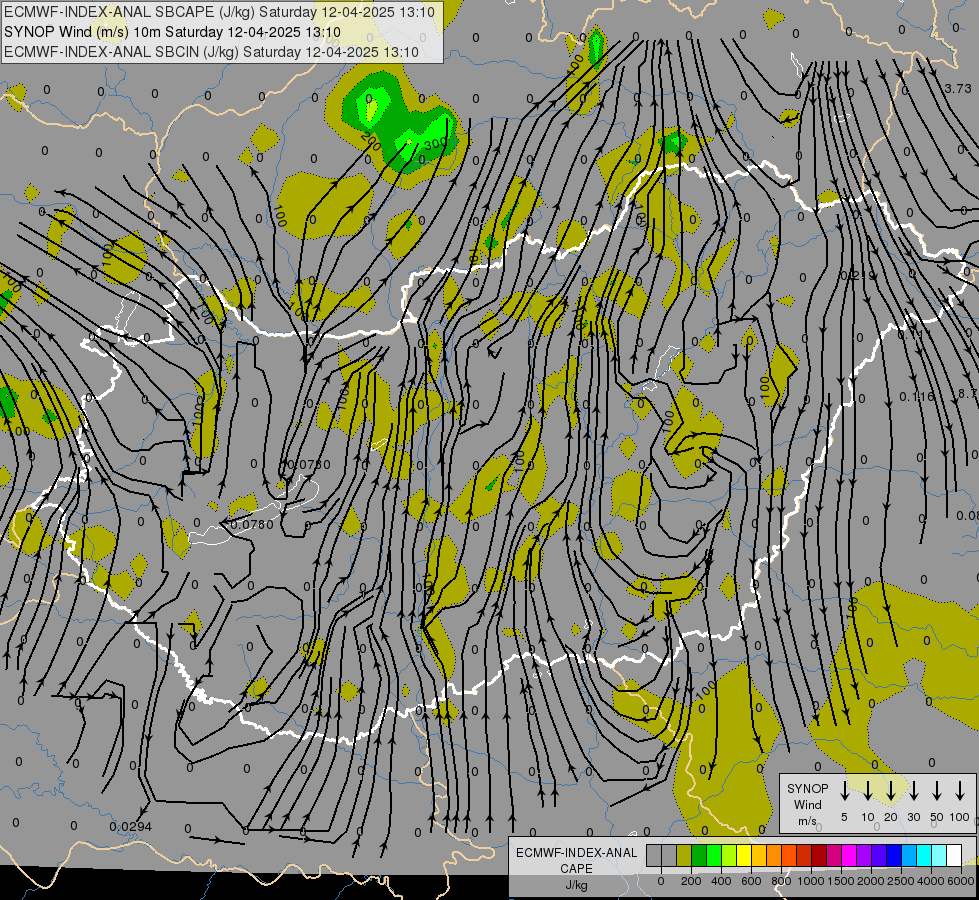Click the '200' tick label in CAPE legend
The height and width of the screenshot is (900, 979).
(x=691, y=881)
